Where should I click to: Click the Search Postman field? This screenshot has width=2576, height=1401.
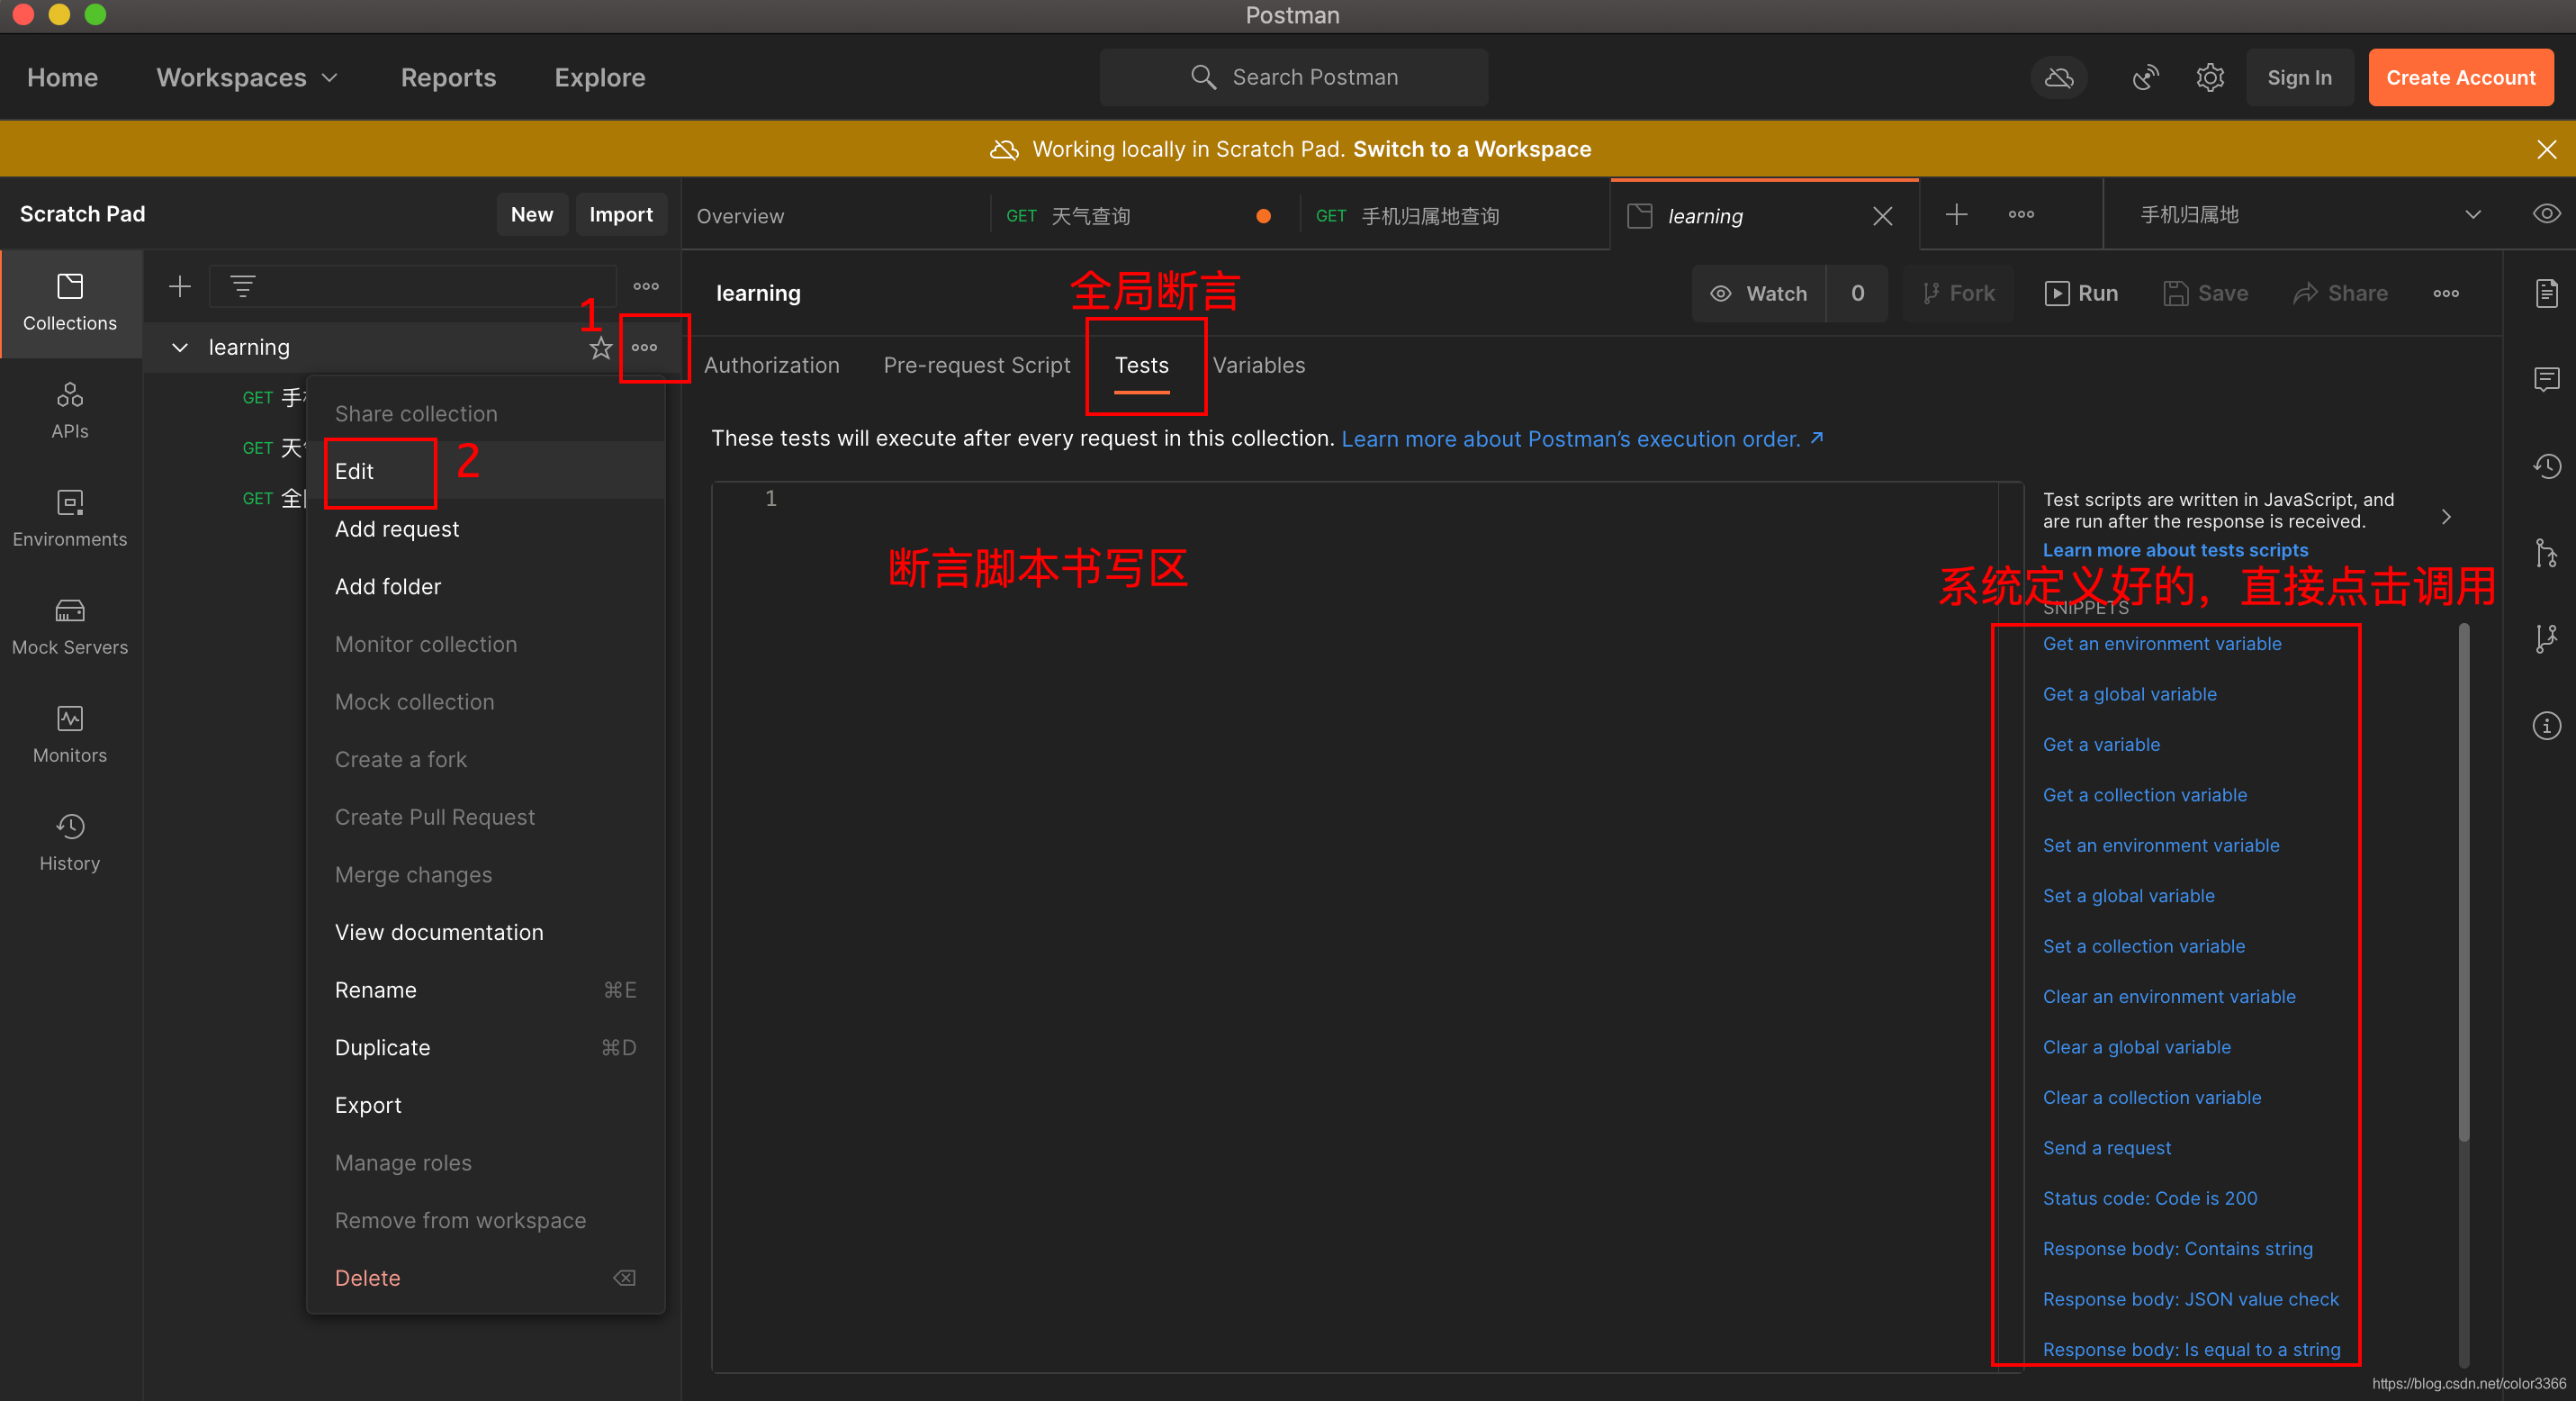coord(1294,77)
